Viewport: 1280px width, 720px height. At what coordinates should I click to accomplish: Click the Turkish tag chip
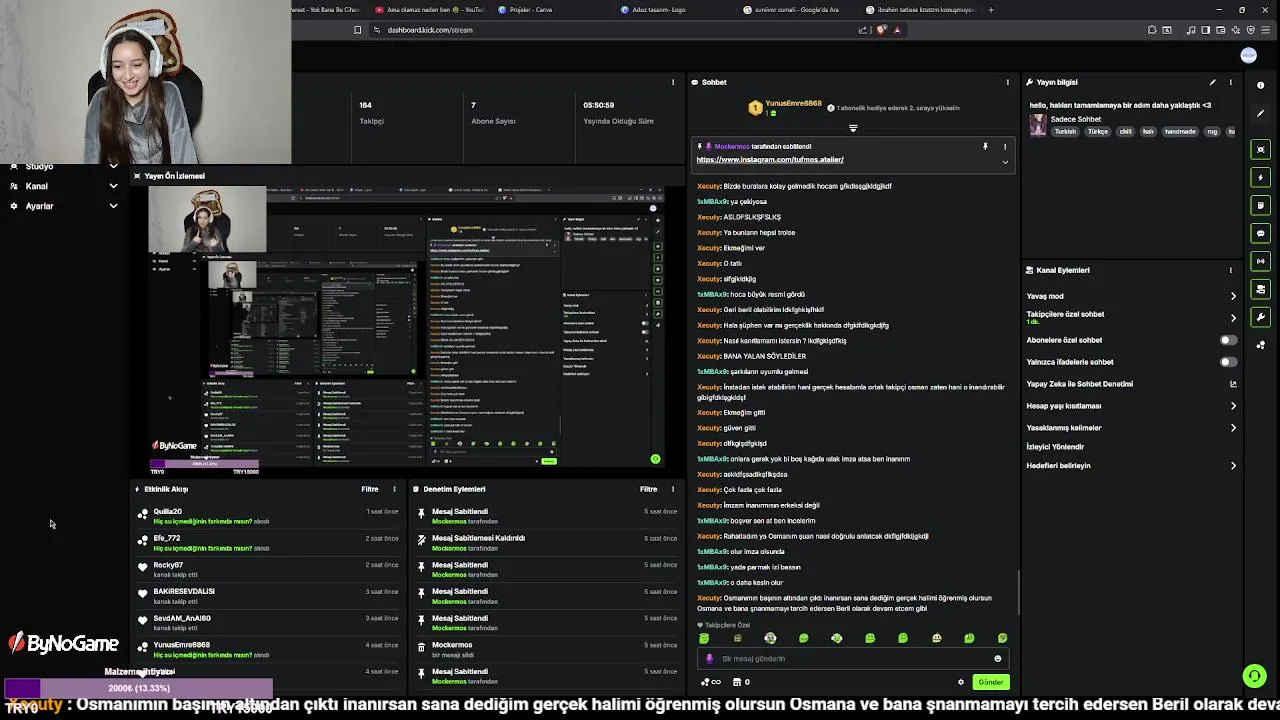[x=1065, y=132]
